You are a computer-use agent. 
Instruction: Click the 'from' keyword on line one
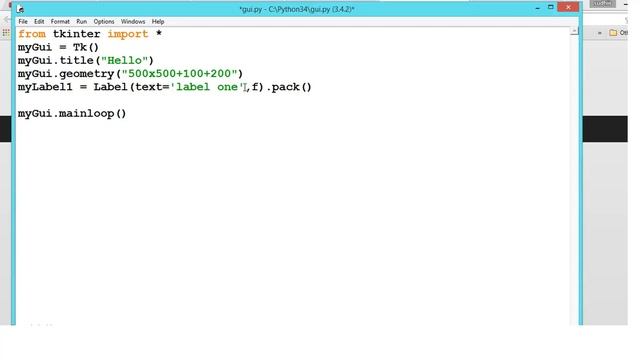click(x=32, y=34)
